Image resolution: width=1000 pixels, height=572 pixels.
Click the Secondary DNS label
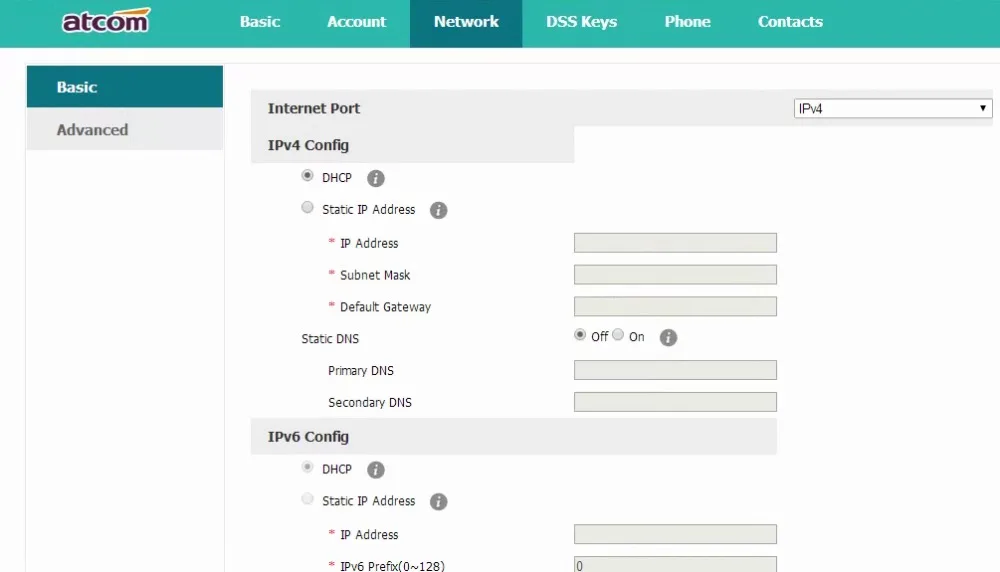pos(369,402)
